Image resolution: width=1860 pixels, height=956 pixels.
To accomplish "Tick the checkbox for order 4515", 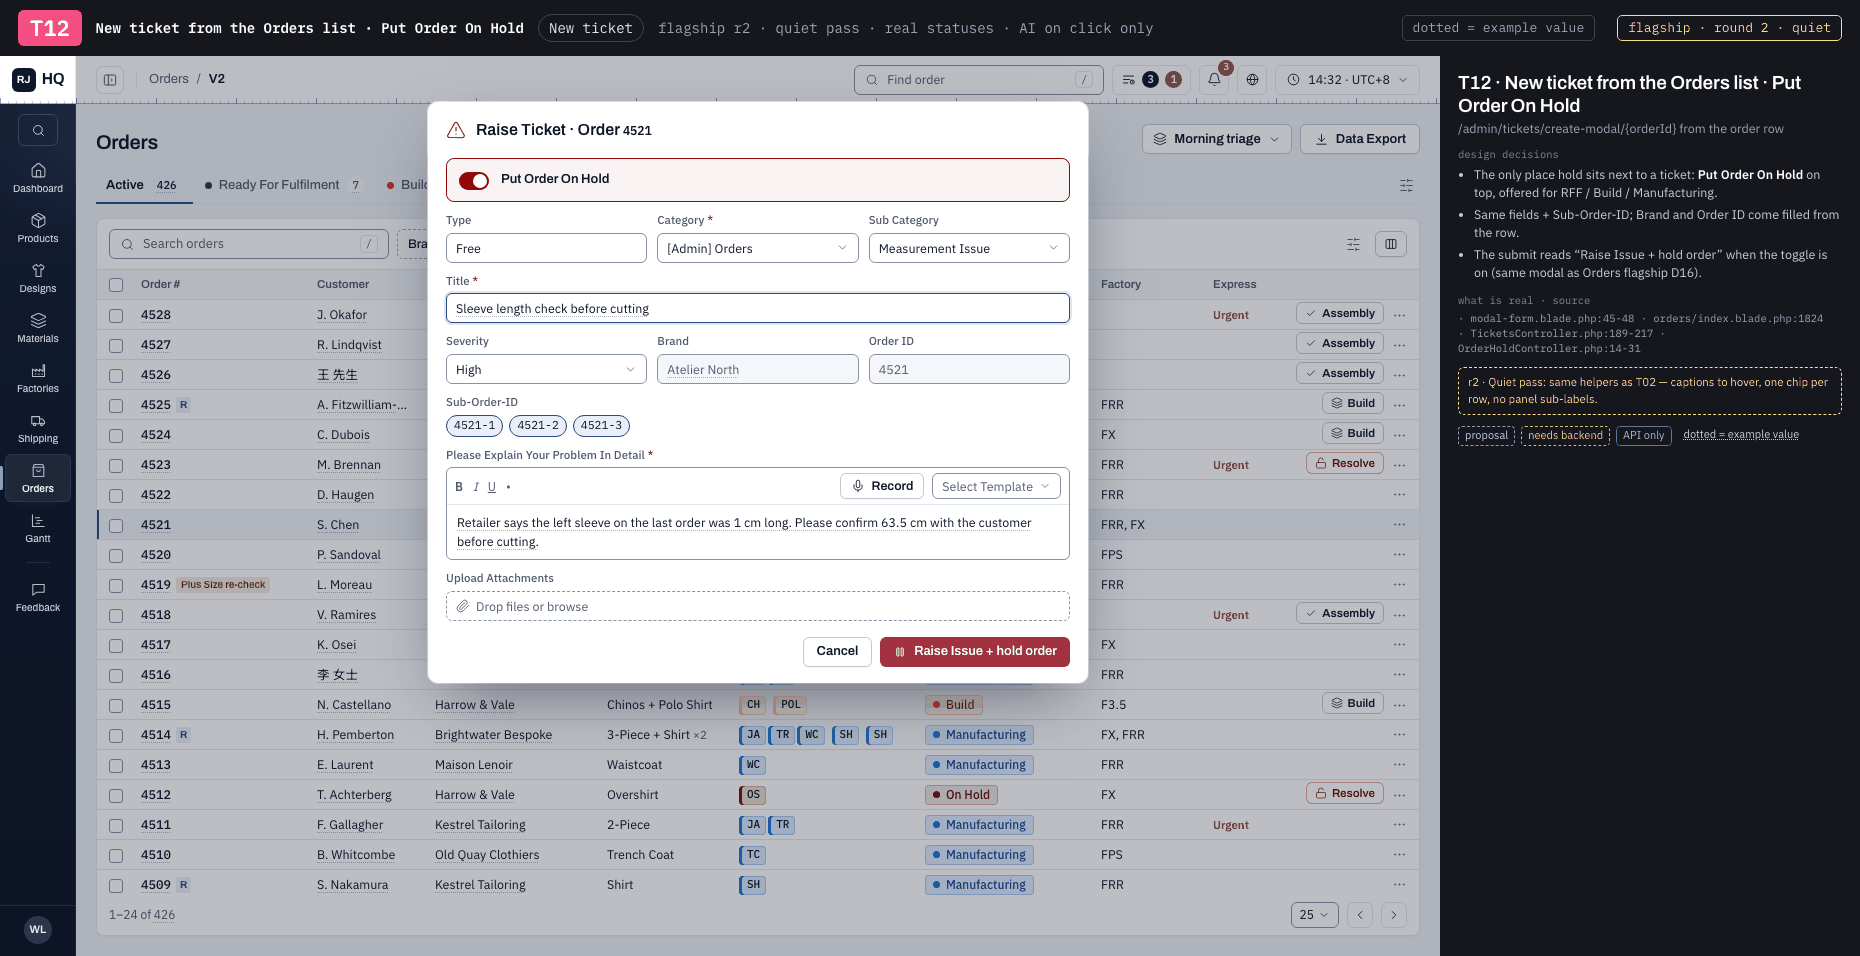I will tap(116, 705).
